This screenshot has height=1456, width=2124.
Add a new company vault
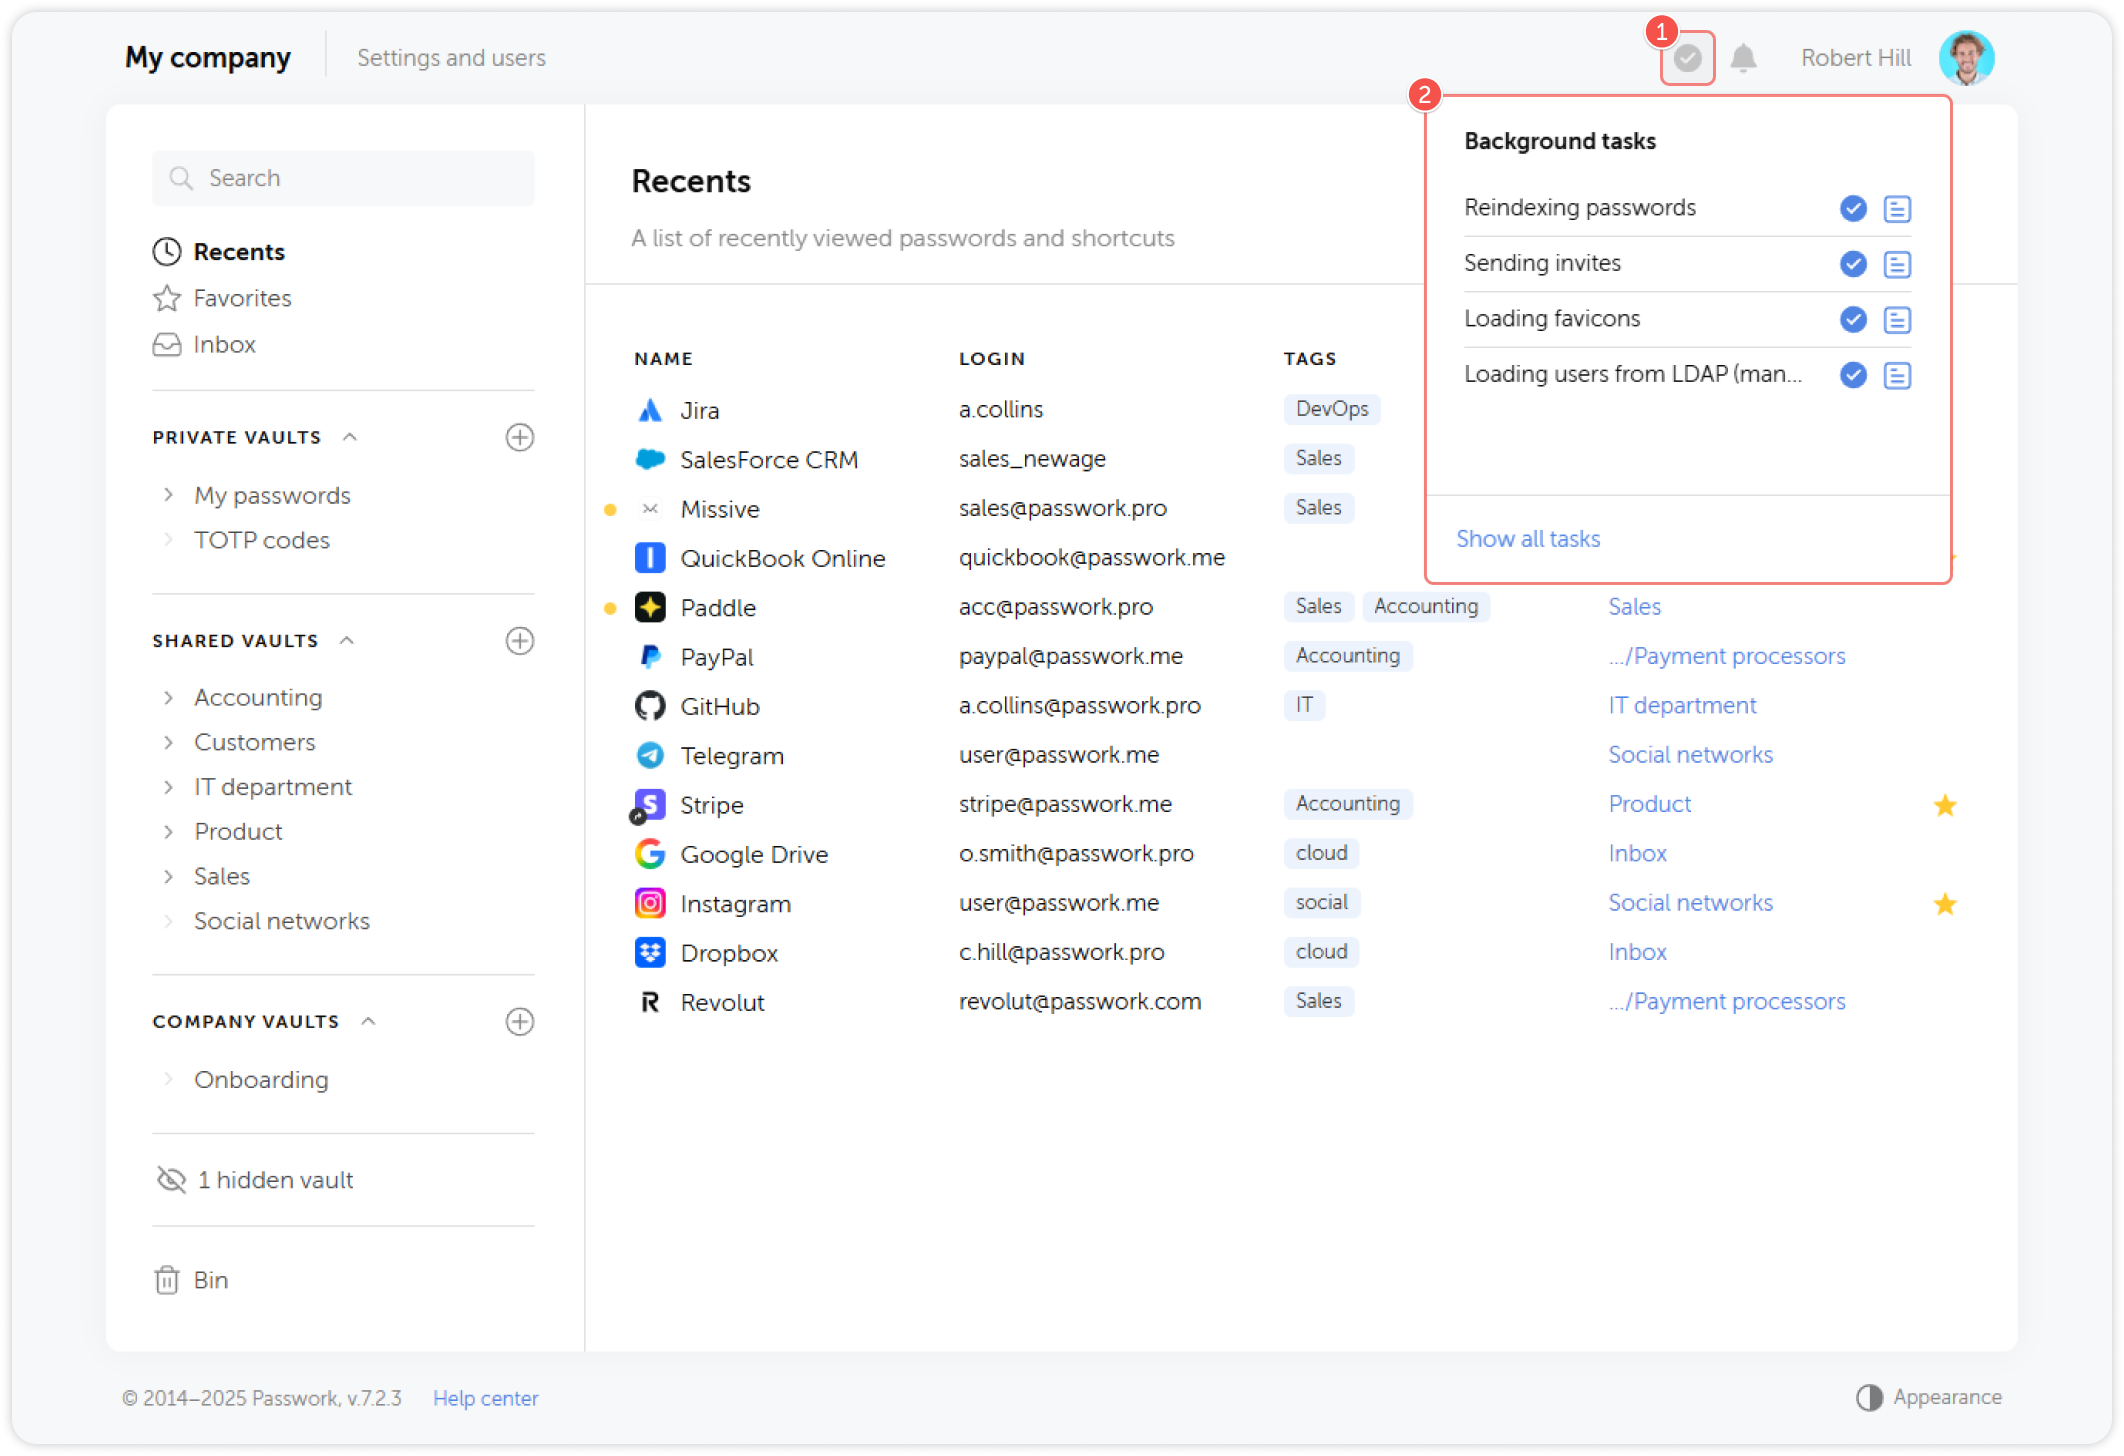pos(519,1021)
